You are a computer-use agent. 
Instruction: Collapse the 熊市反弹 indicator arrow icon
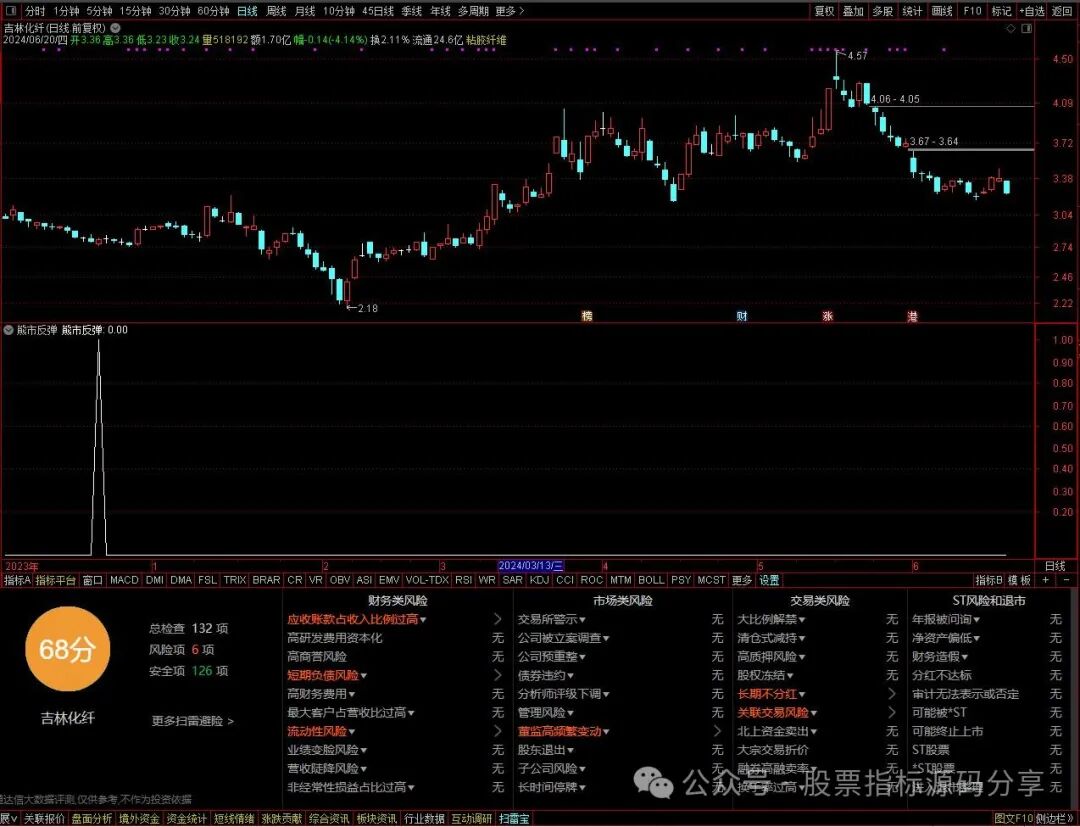(9, 331)
